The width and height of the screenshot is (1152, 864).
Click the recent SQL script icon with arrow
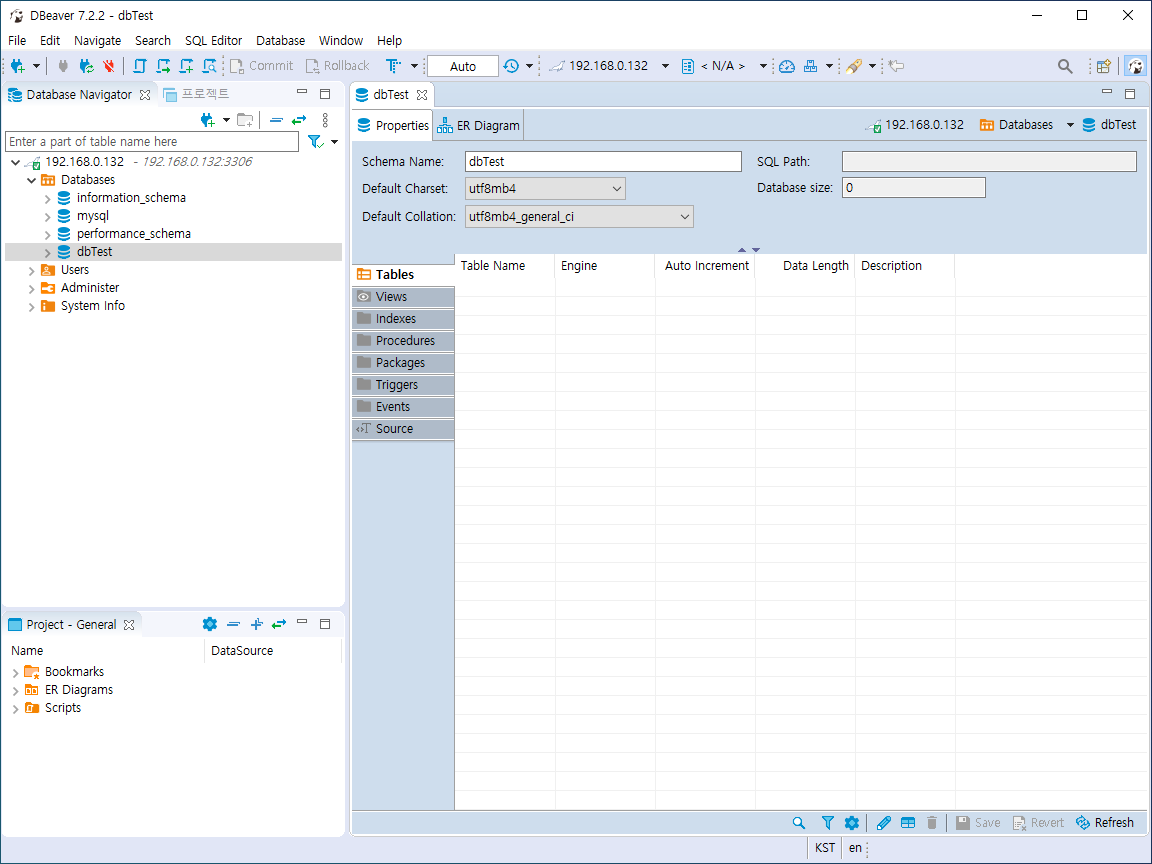163,66
